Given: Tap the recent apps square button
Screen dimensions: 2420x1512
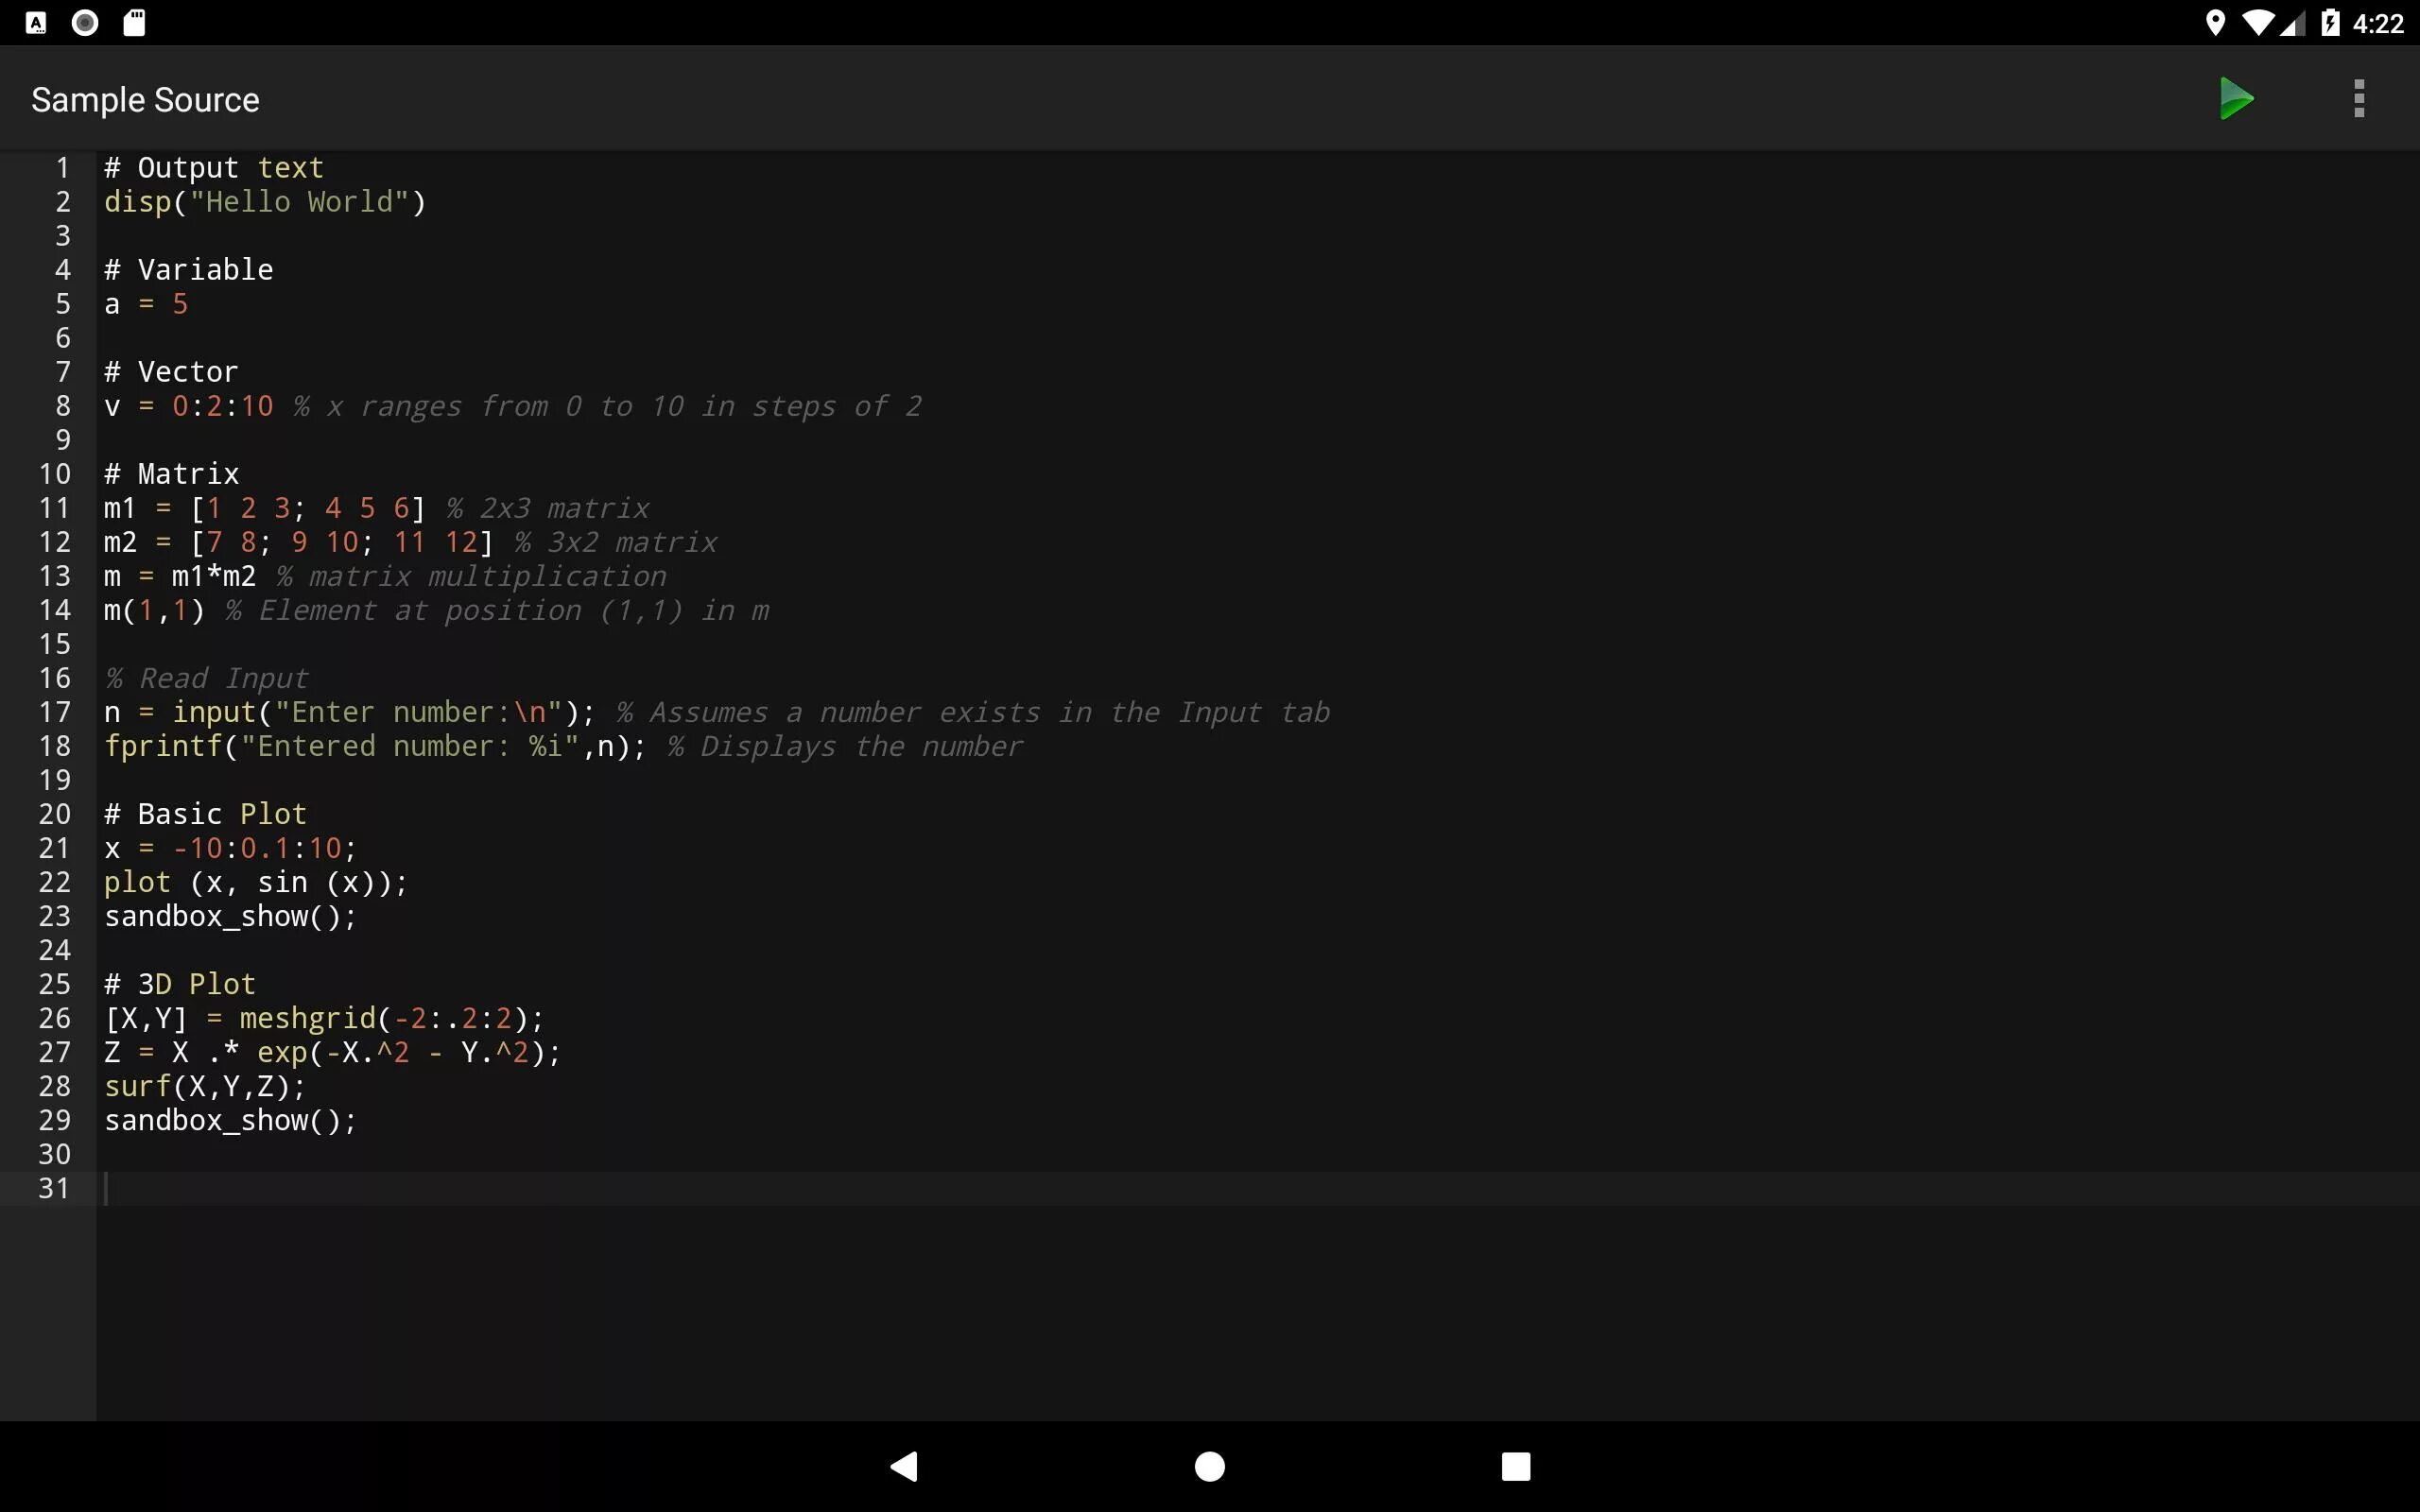Looking at the screenshot, I should 1516,1466.
